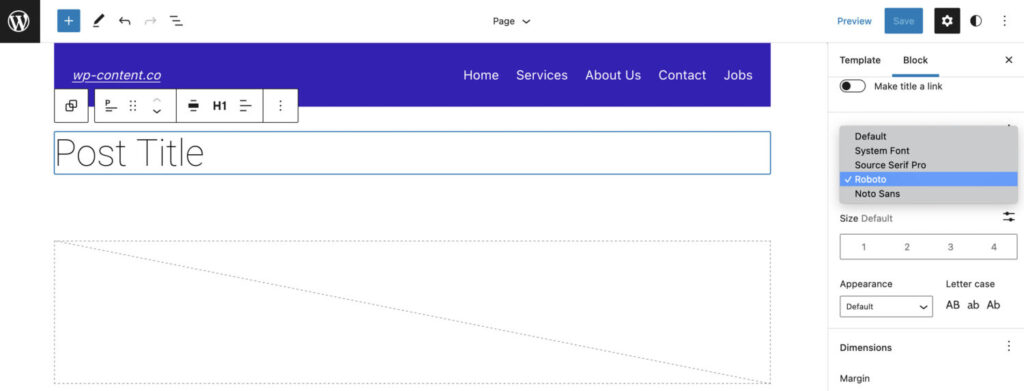The height and width of the screenshot is (391, 1024).
Task: Click the Post Title block
Action: point(412,153)
